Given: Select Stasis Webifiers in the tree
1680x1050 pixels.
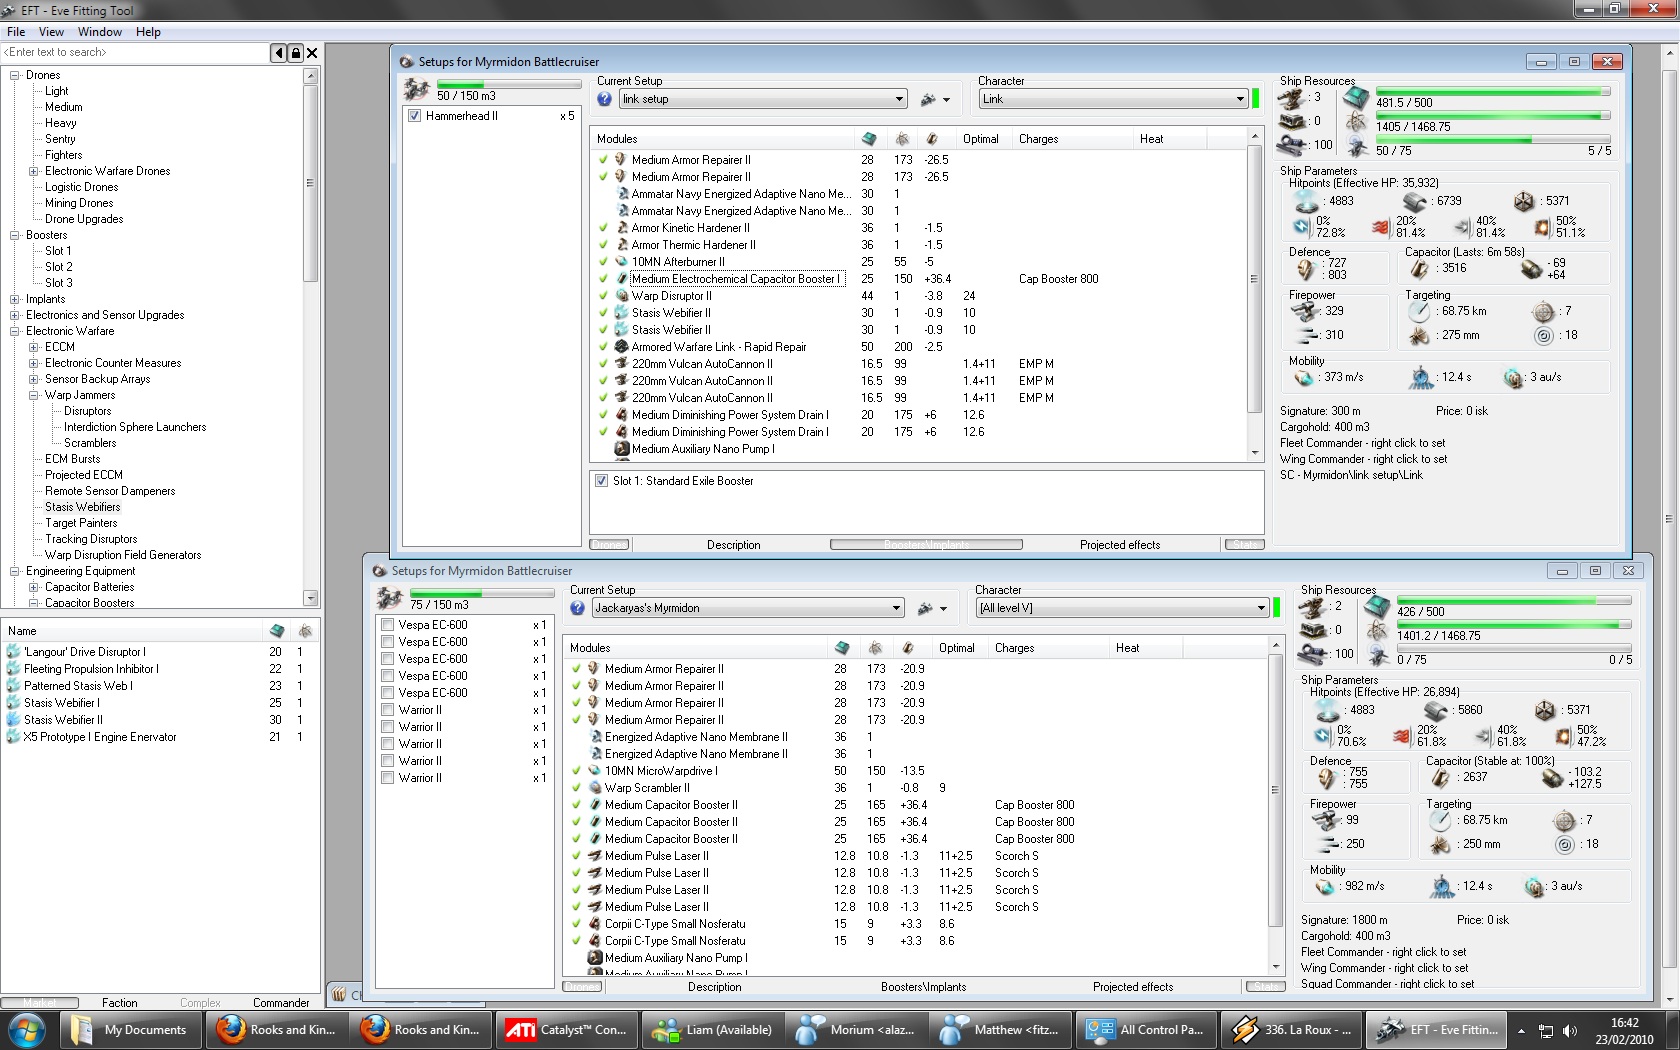Looking at the screenshot, I should 83,507.
